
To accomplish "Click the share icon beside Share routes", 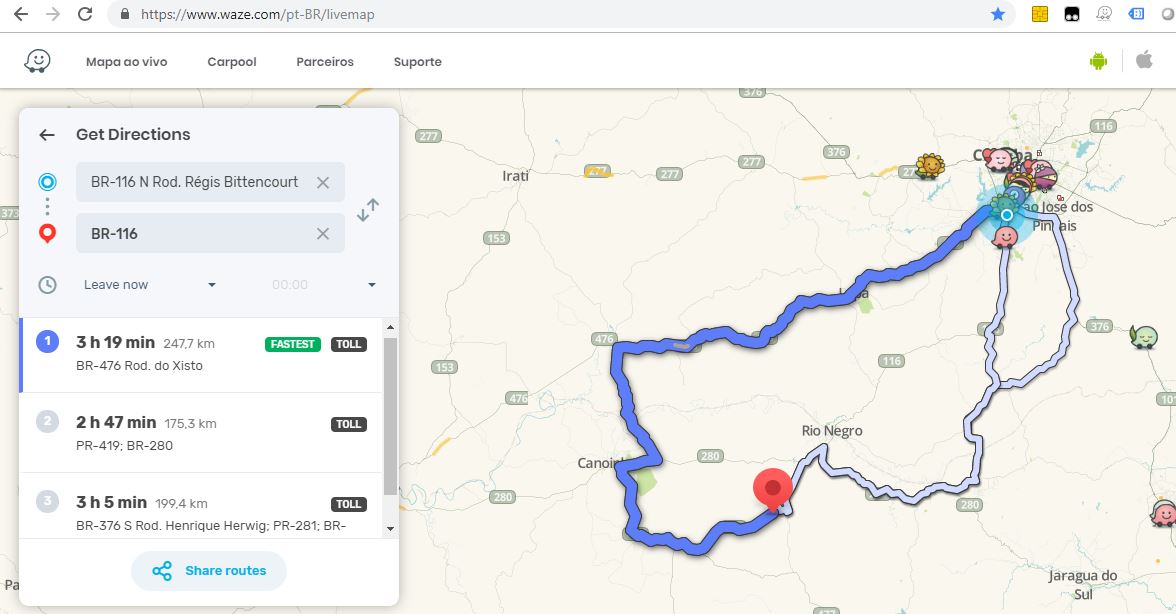I will click(x=162, y=571).
